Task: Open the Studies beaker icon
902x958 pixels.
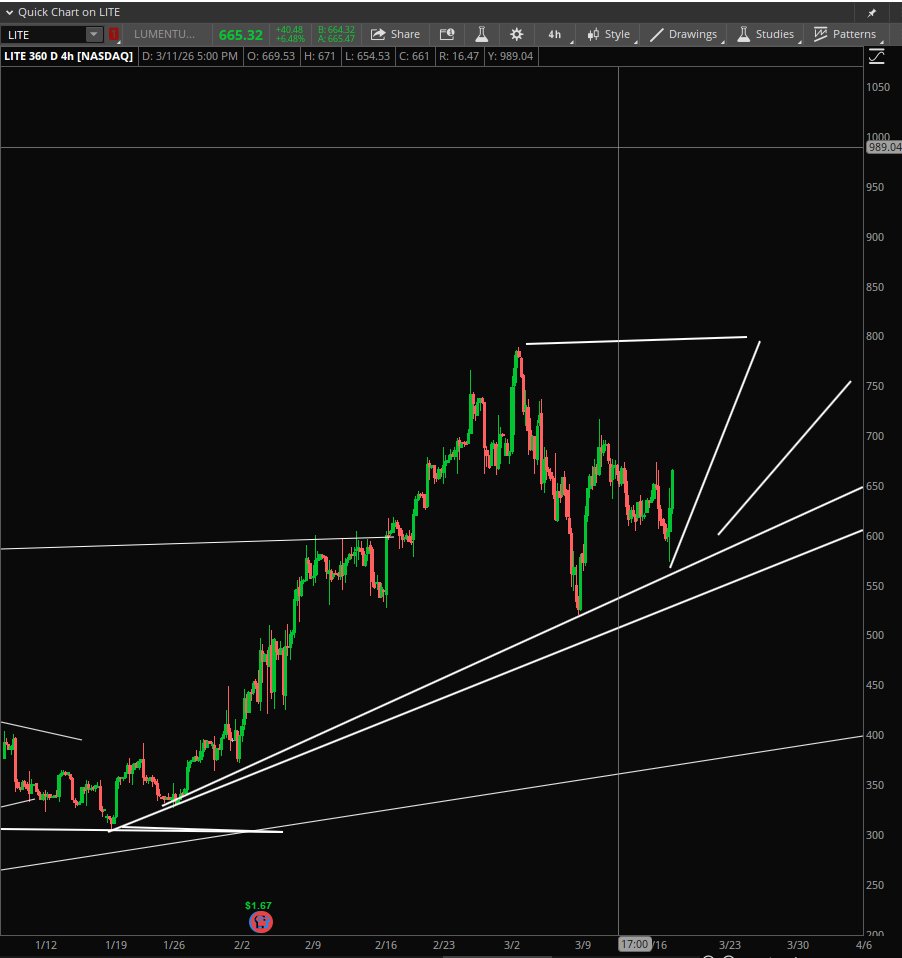Action: (x=745, y=33)
